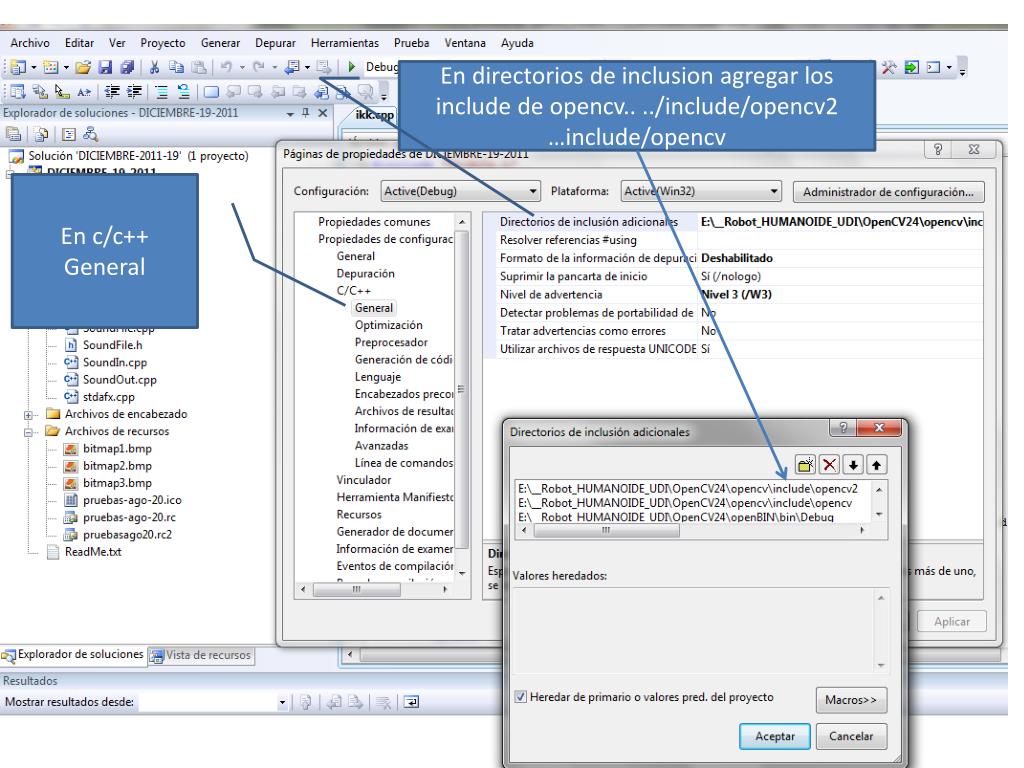Toggle Heredar de primario checkbox
1024x768 pixels.
[520, 696]
